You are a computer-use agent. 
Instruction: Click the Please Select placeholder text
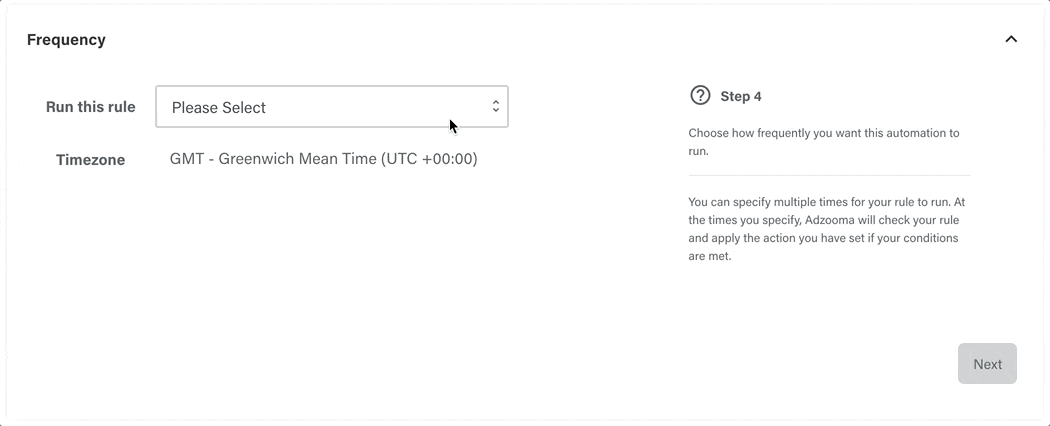tap(219, 108)
